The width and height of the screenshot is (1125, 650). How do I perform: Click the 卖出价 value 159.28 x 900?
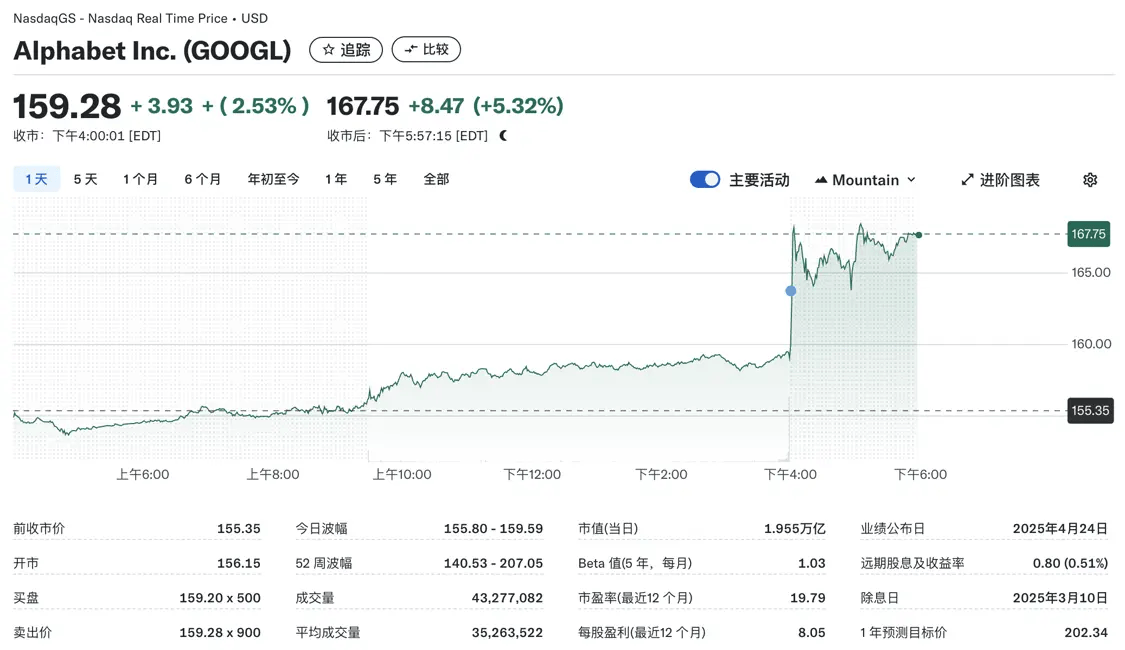pos(220,633)
